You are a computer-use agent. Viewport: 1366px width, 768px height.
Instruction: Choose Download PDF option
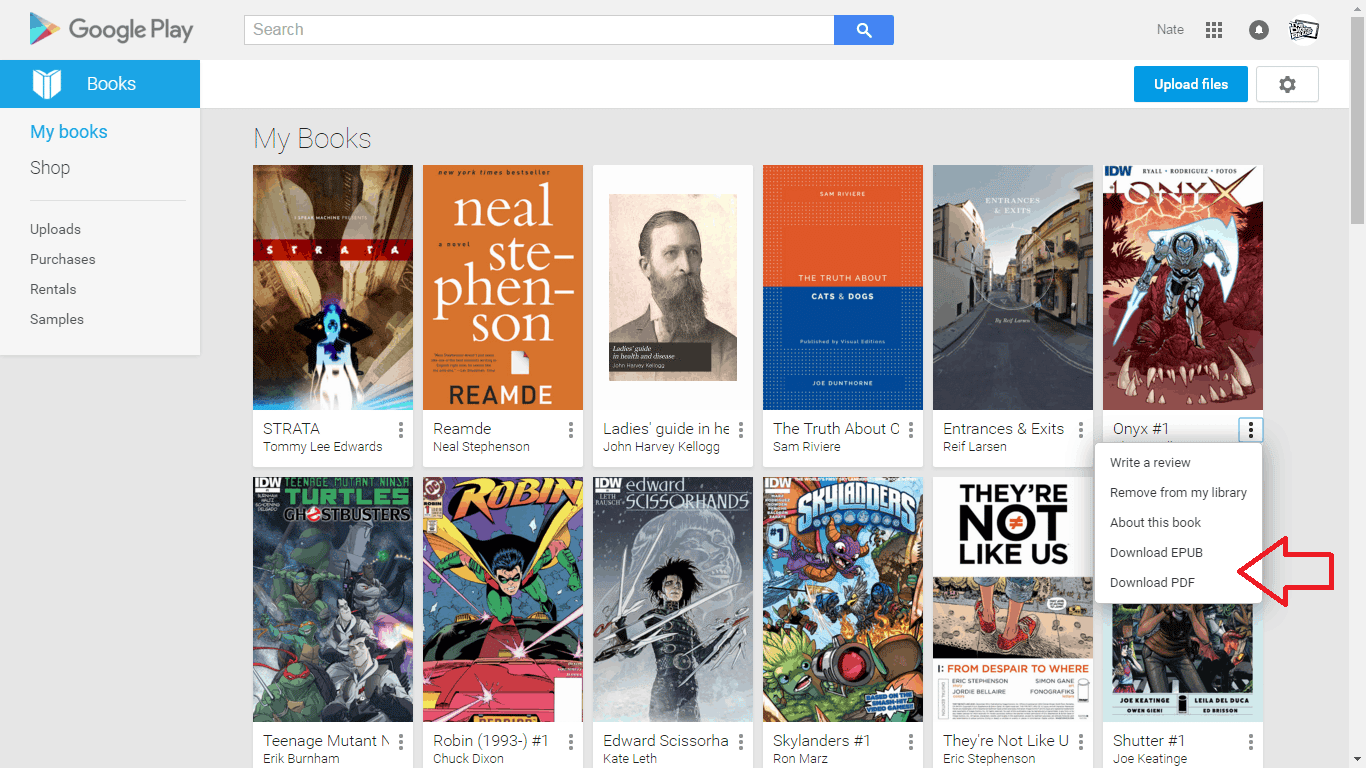pyautogui.click(x=1179, y=583)
